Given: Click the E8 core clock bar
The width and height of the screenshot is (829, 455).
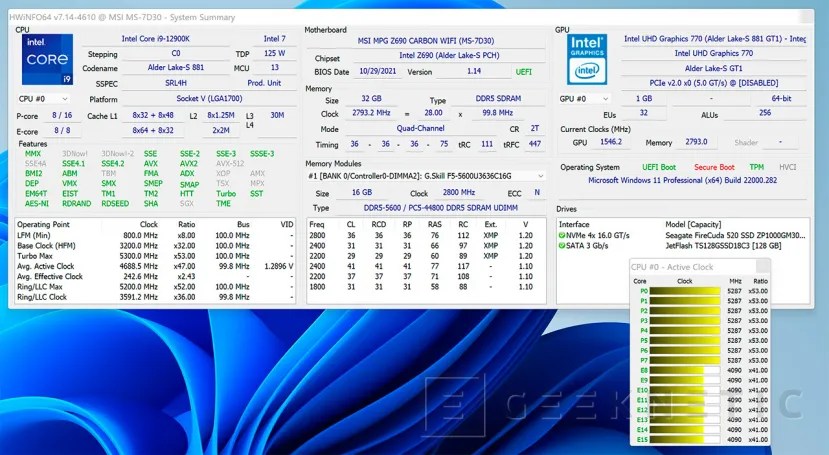Looking at the screenshot, I should 685,370.
